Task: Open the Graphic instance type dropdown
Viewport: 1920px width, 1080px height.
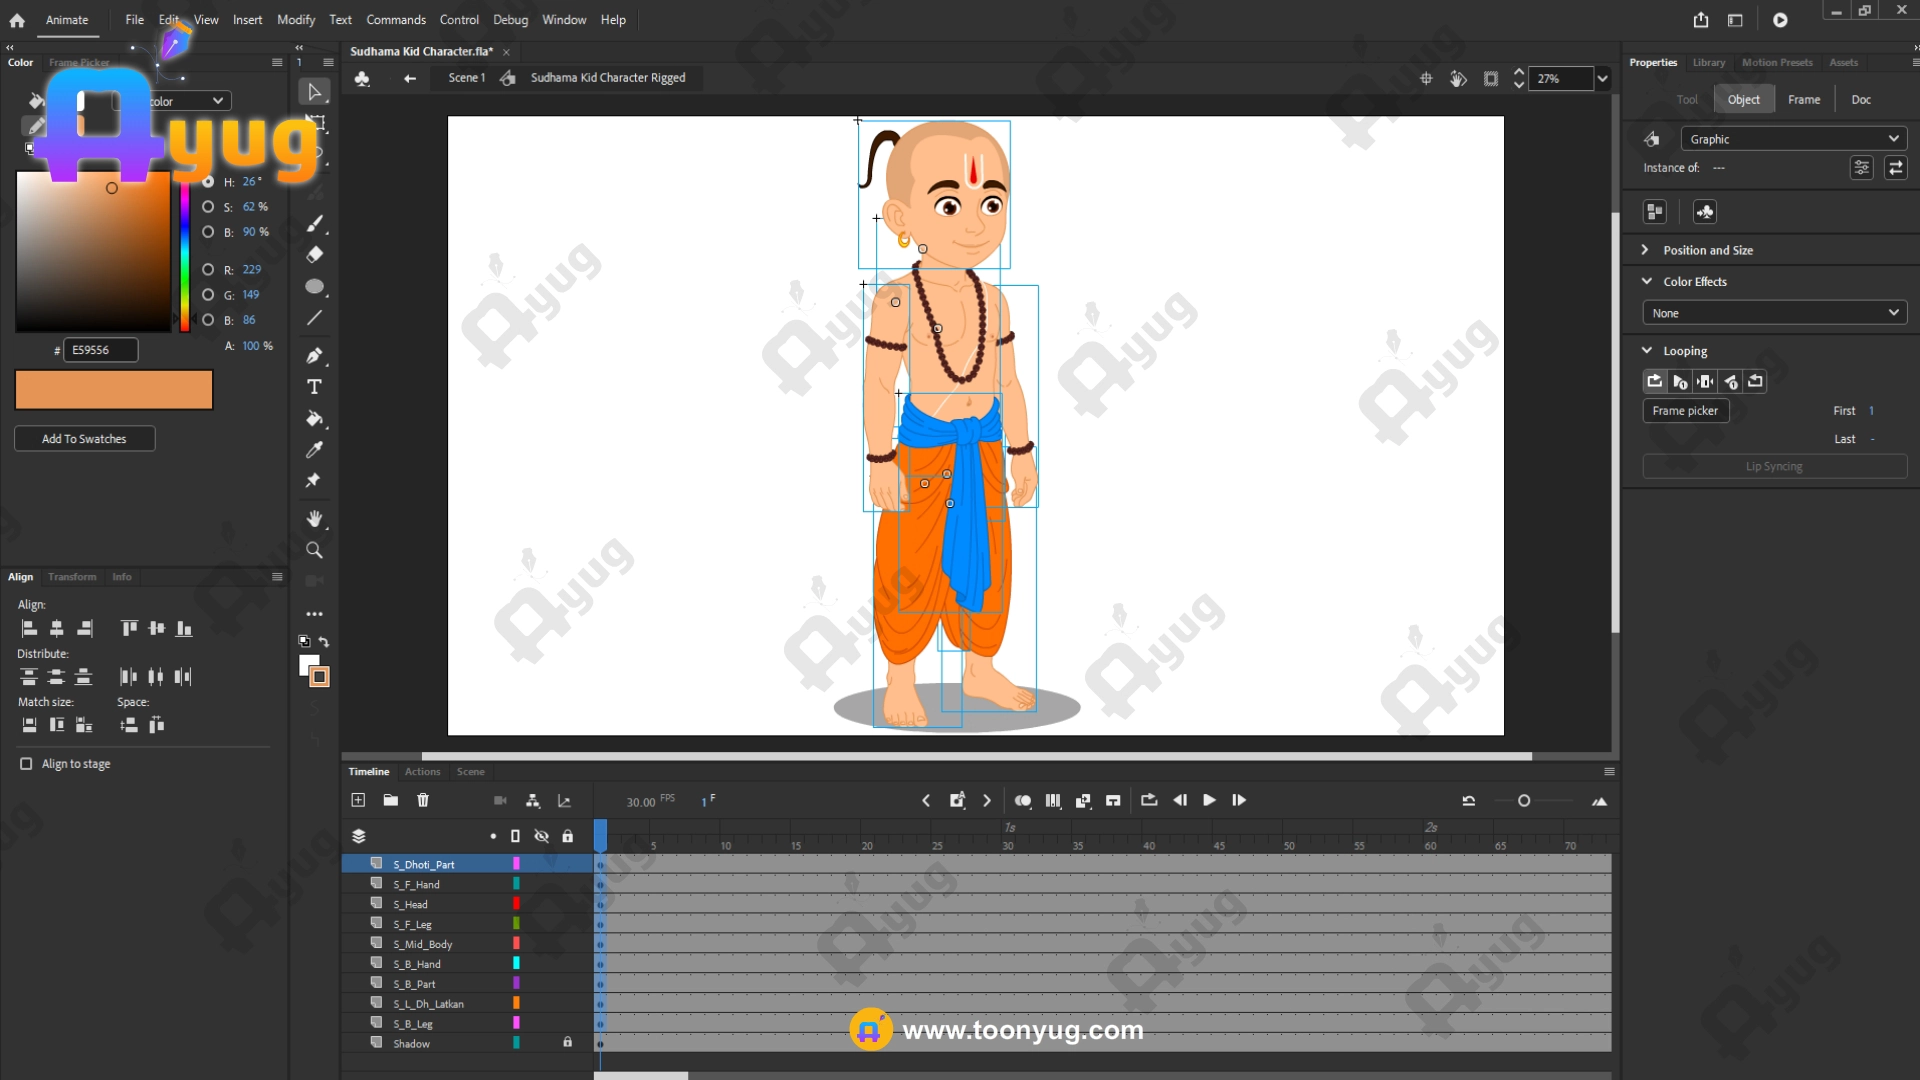Action: (x=1793, y=139)
